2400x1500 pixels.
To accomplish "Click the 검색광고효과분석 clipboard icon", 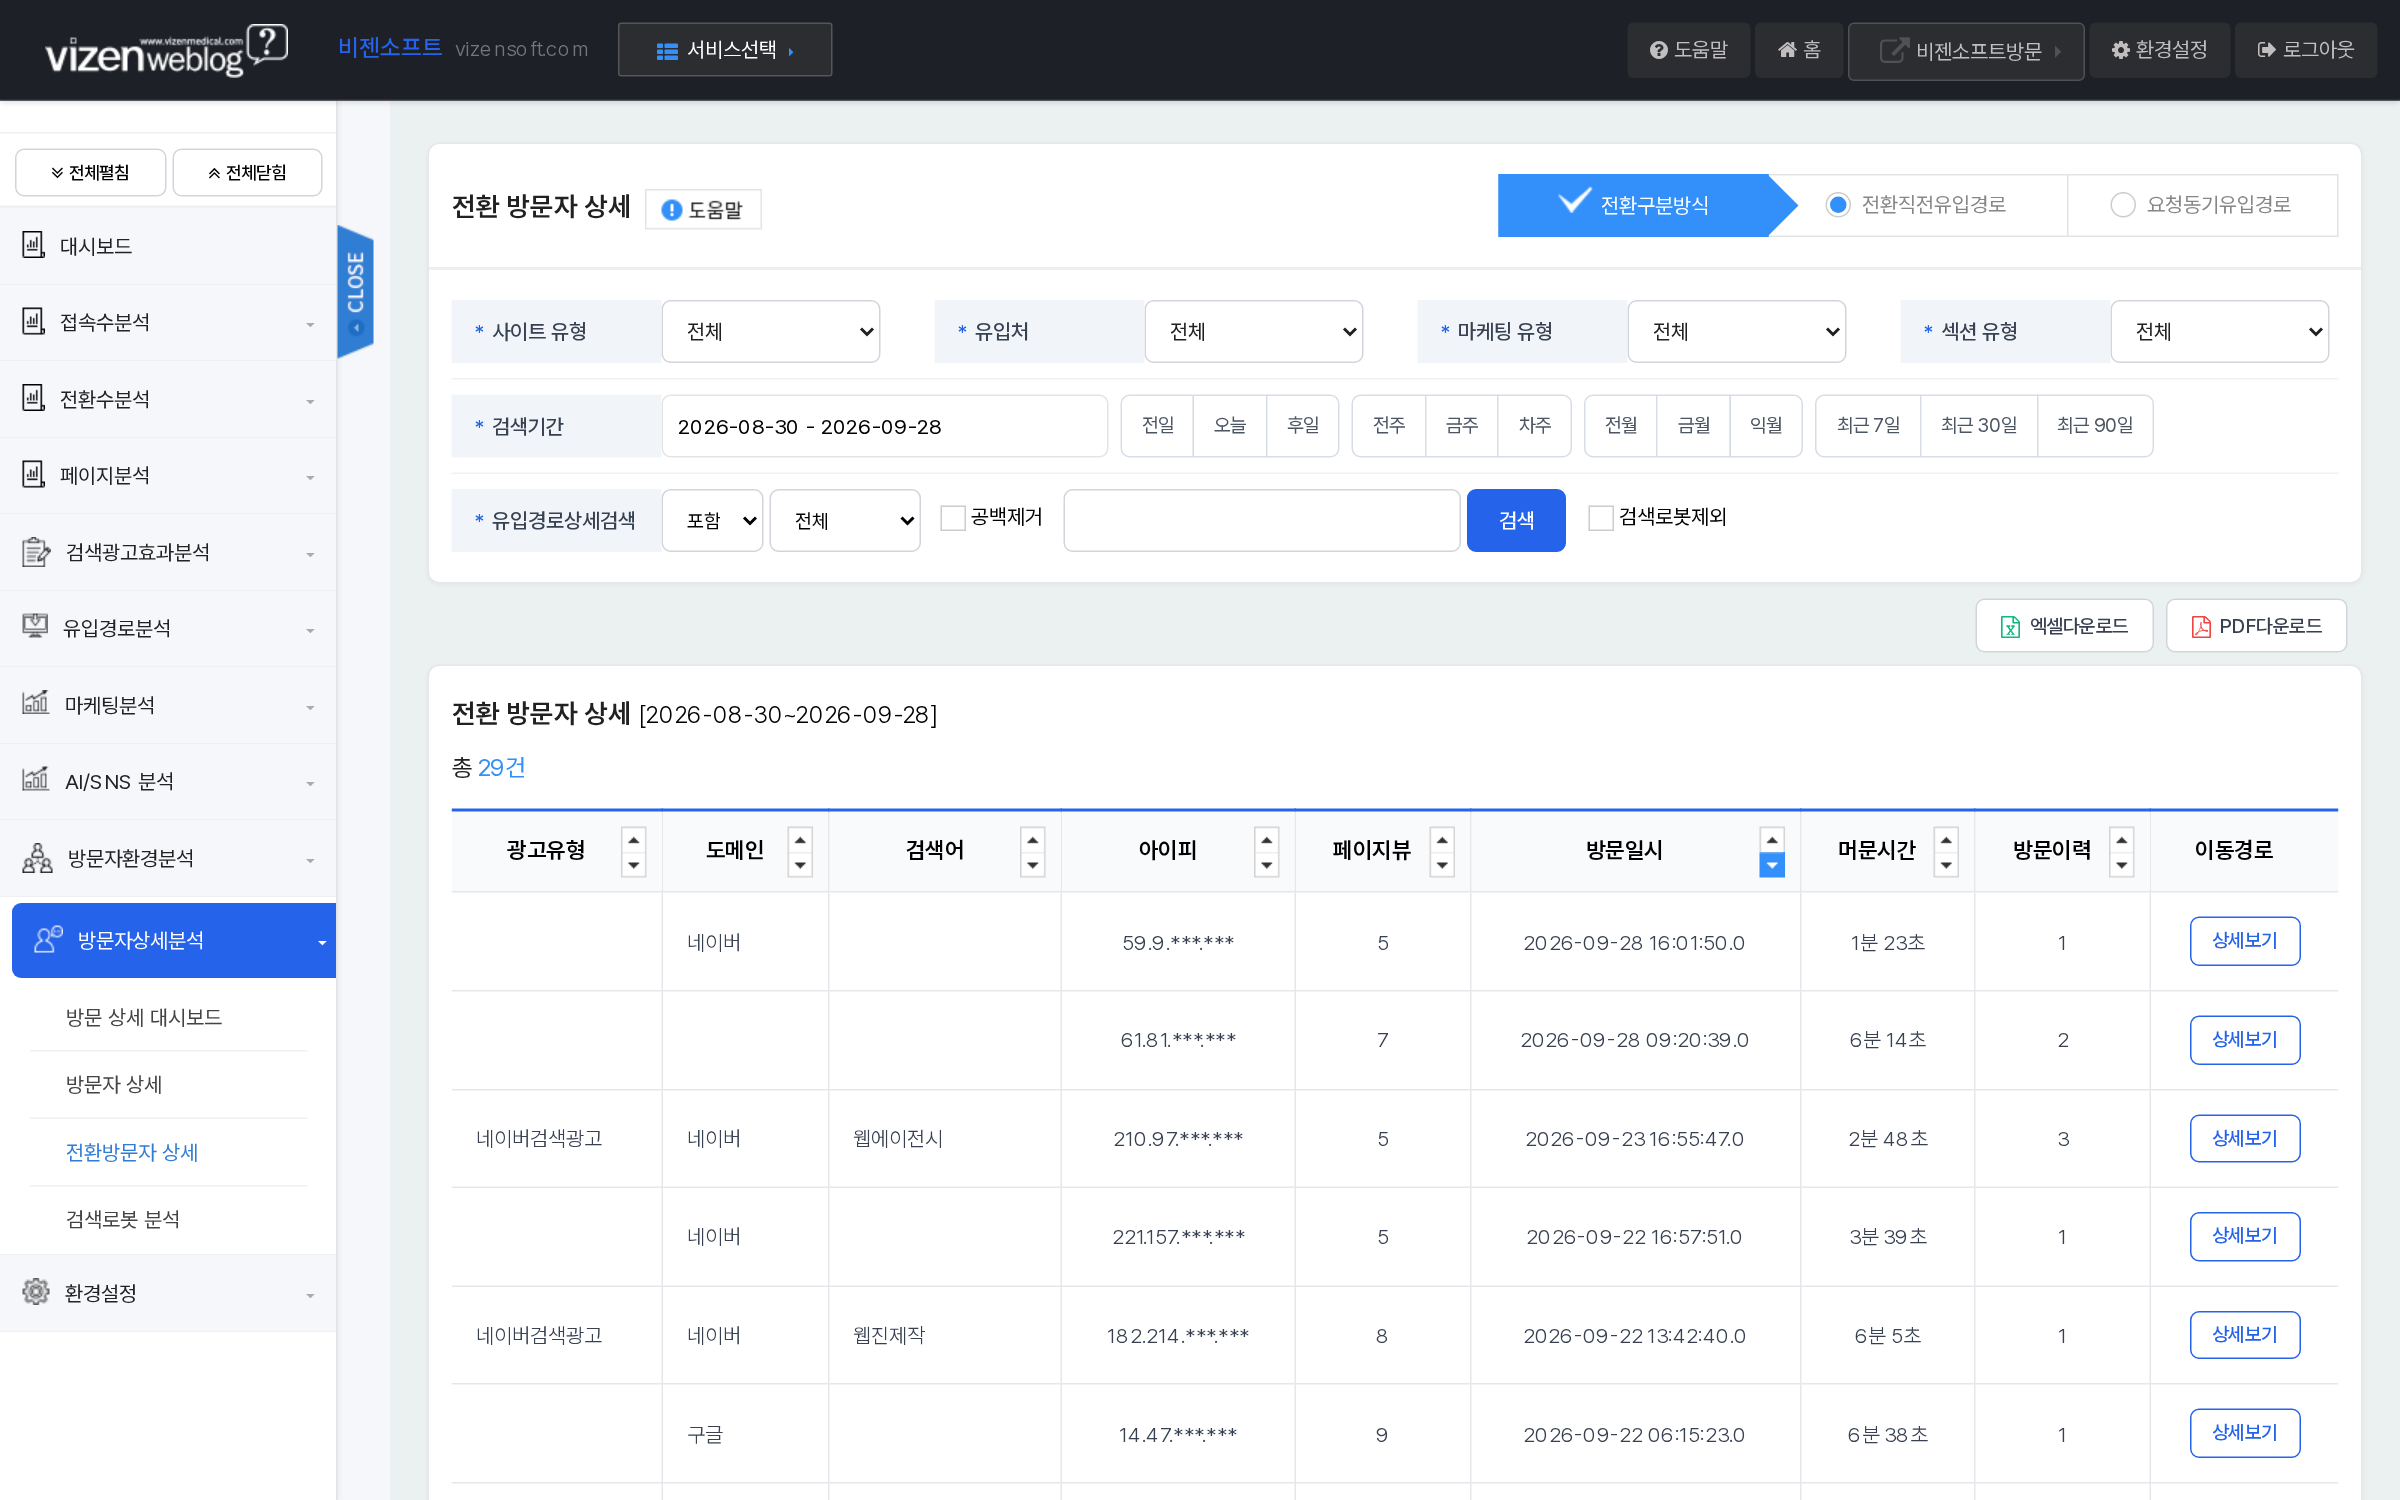I will click(36, 552).
